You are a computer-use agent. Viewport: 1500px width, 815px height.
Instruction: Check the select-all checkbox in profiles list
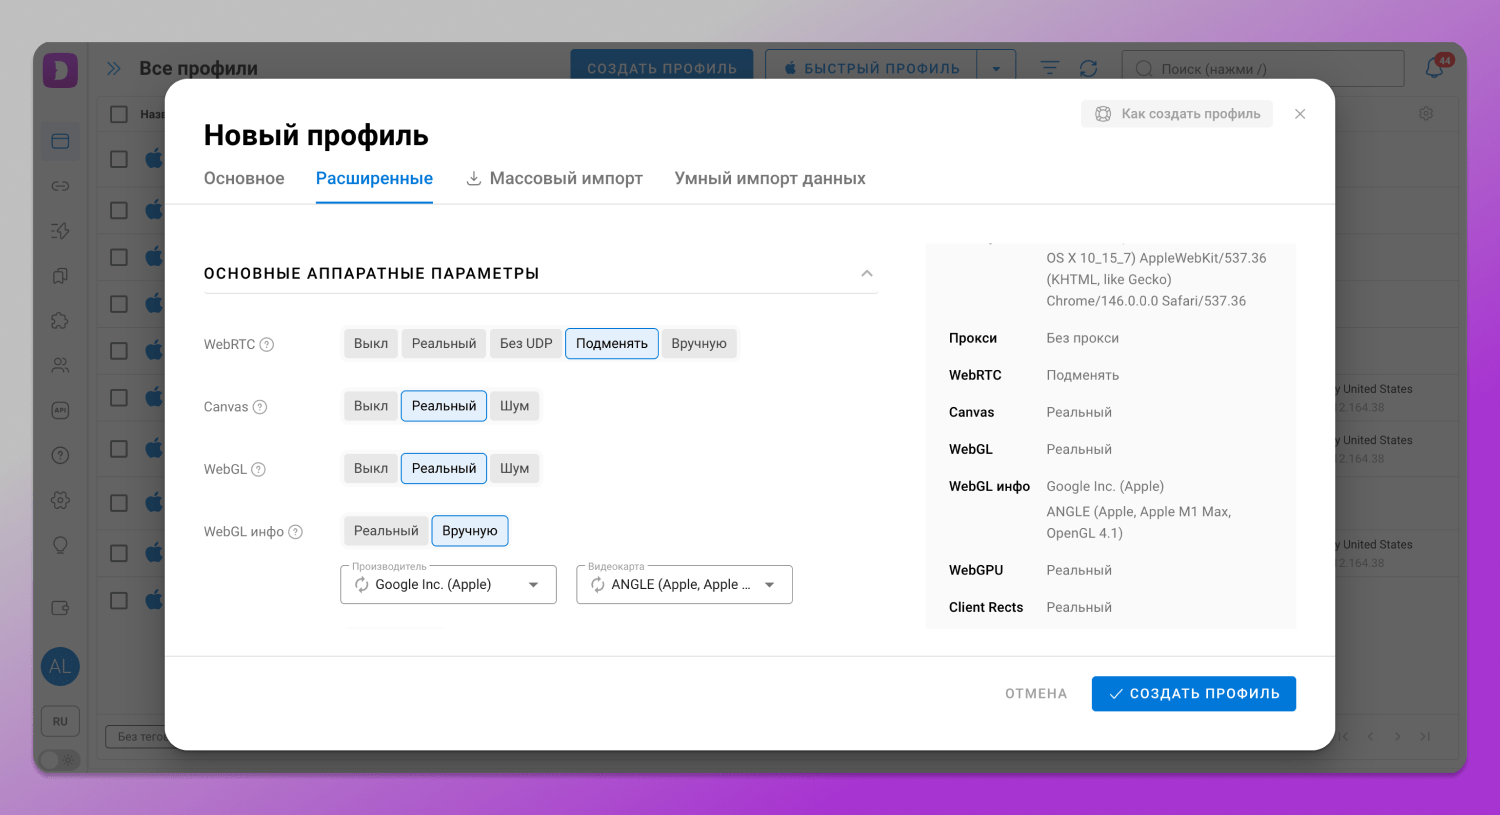[117, 114]
